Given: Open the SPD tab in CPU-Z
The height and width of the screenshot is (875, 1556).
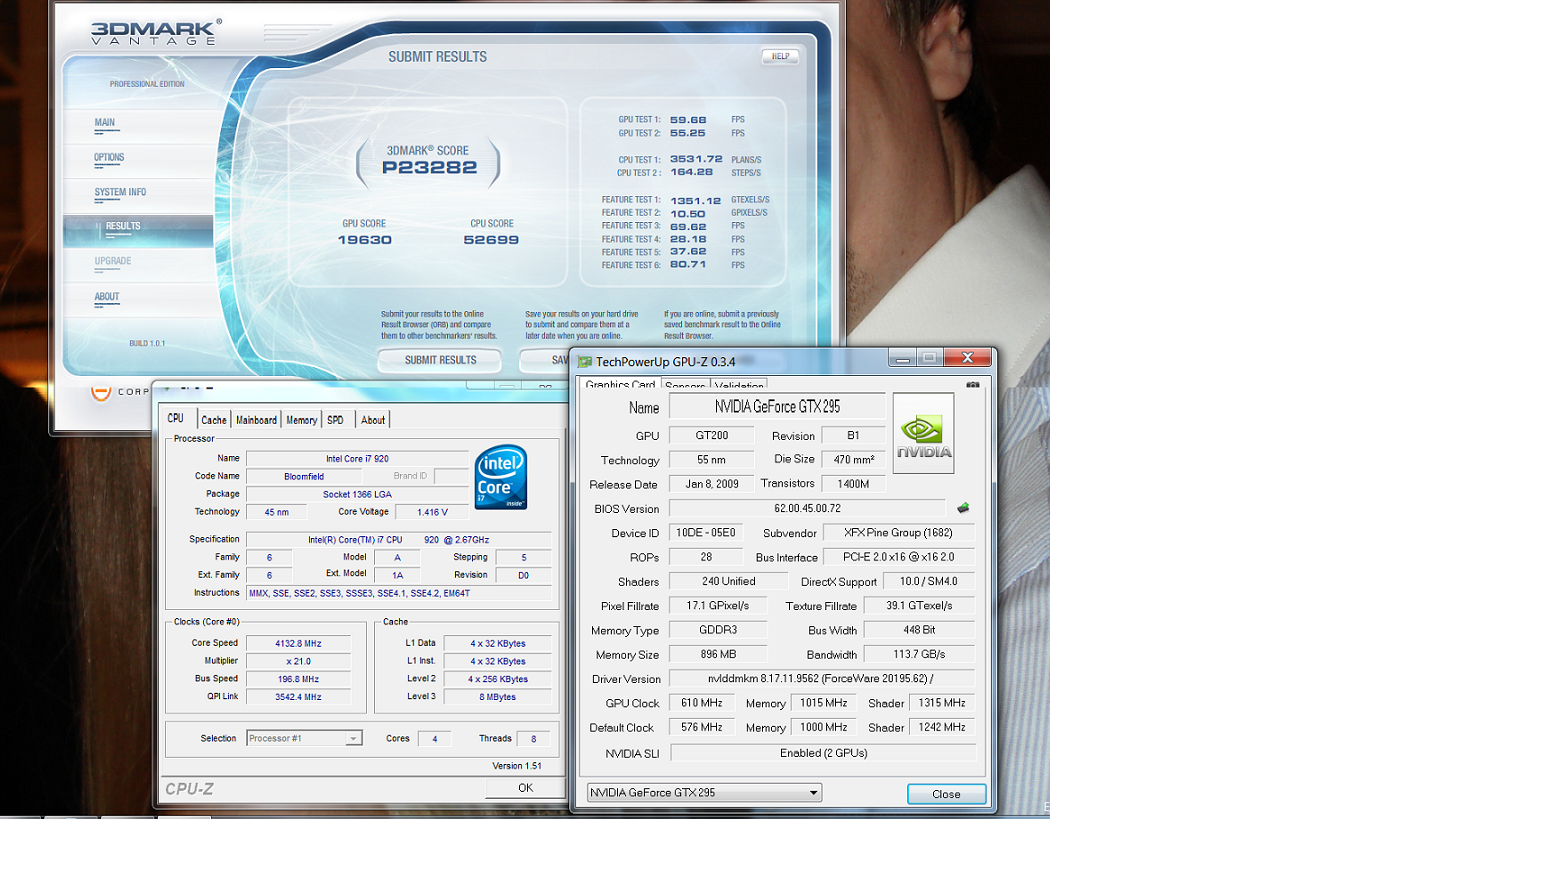Looking at the screenshot, I should click(x=336, y=420).
